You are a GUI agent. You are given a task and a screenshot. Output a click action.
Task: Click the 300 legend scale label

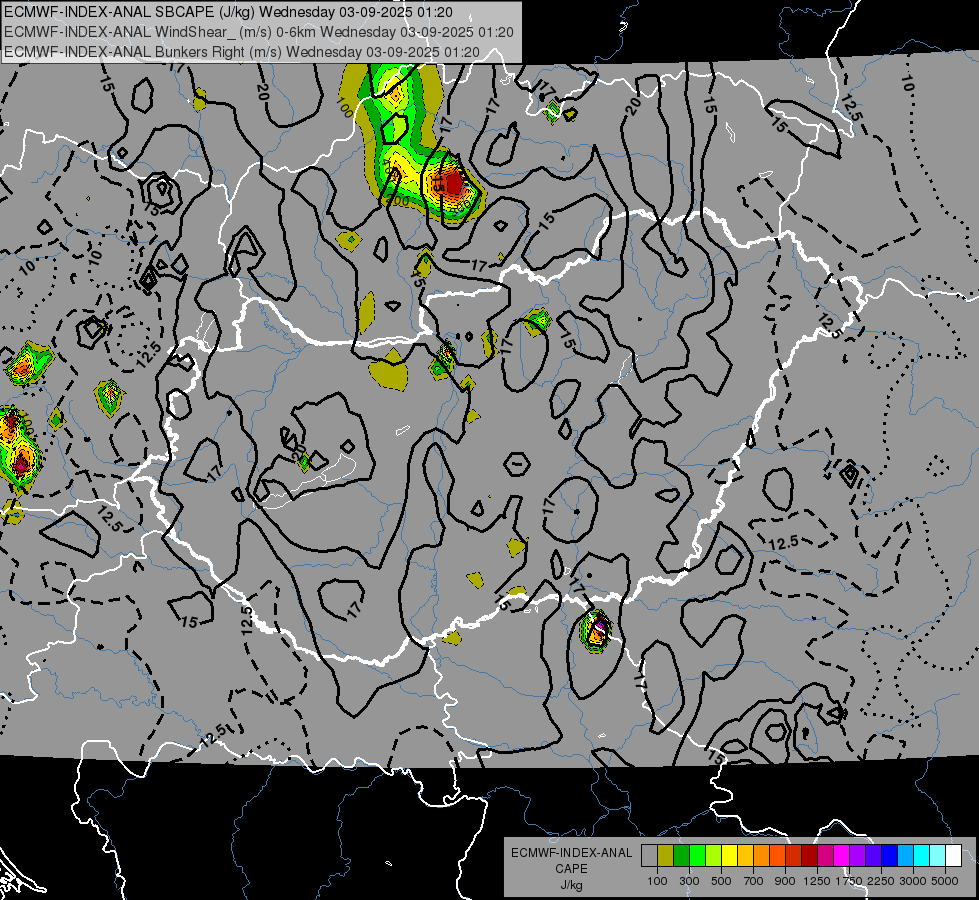(x=689, y=881)
